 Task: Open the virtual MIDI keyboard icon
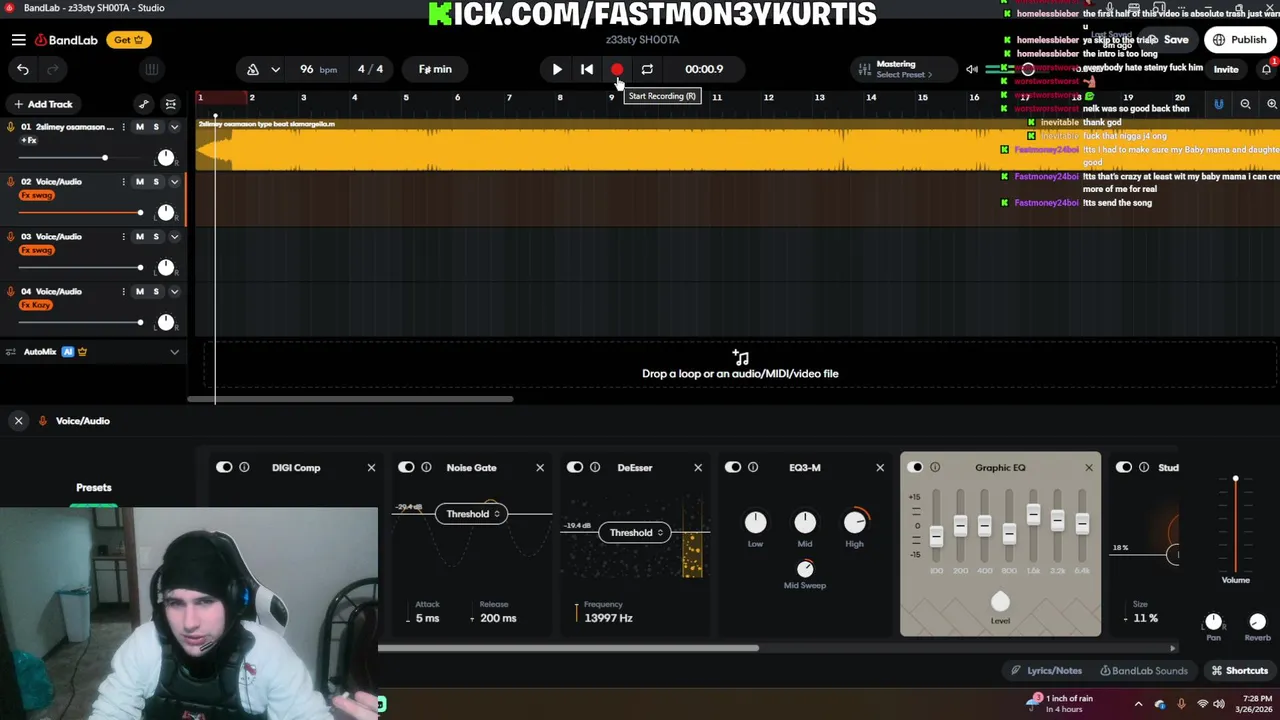(152, 69)
